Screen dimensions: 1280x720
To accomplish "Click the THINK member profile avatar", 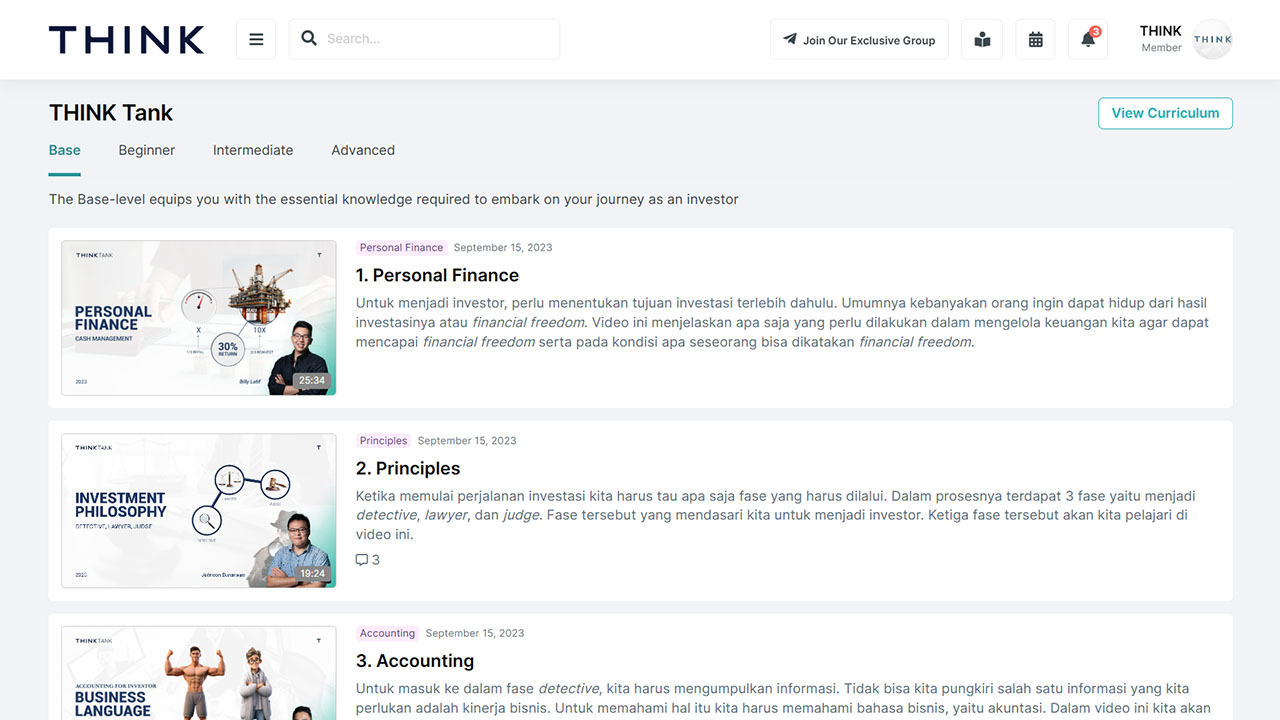I will pos(1212,40).
